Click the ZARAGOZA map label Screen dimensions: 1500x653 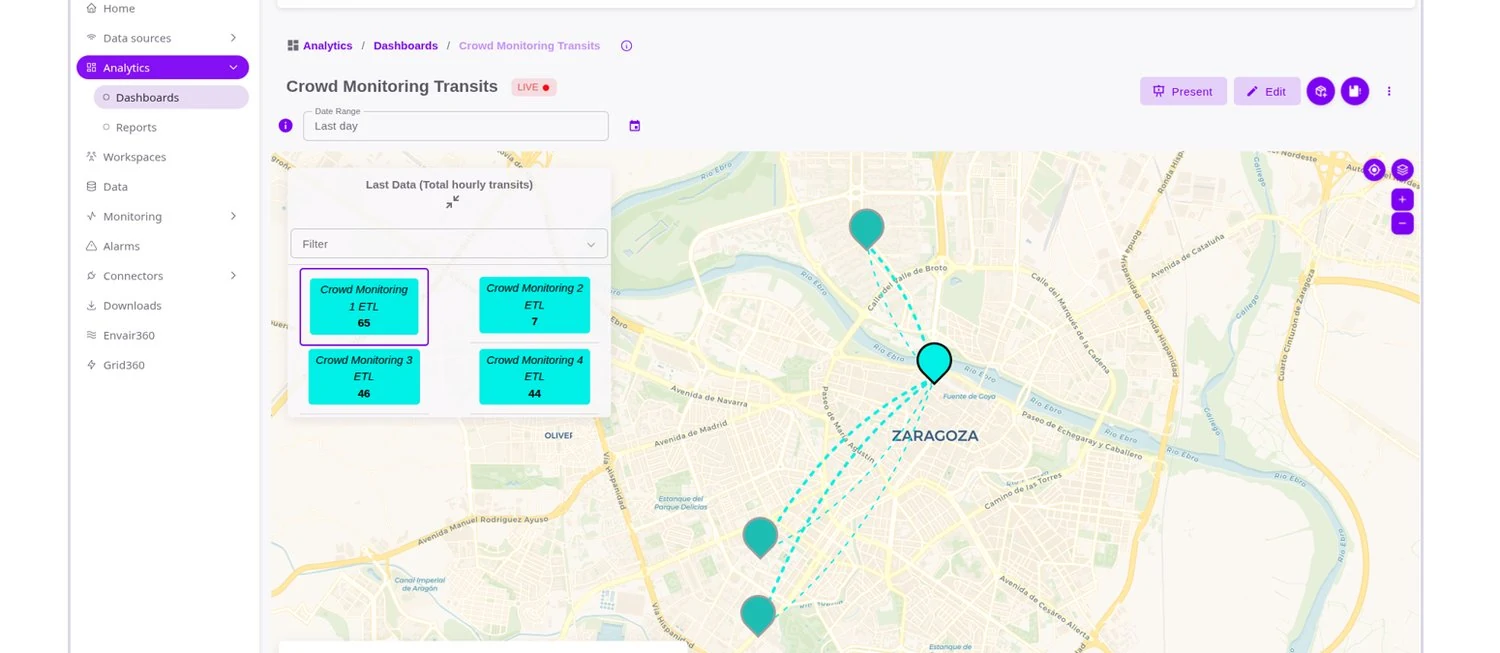click(935, 436)
